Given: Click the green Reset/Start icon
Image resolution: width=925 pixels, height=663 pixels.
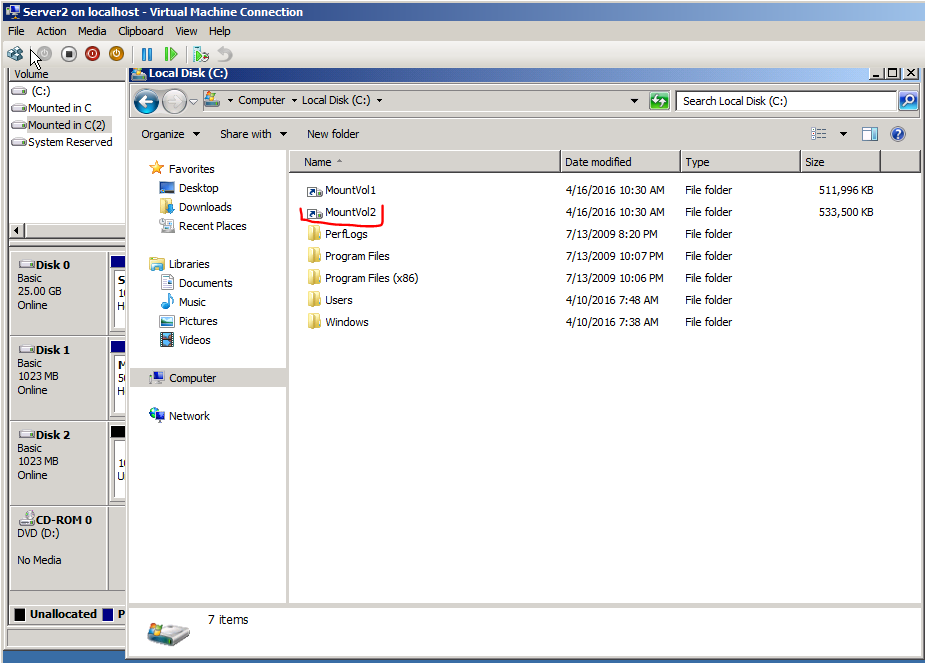Looking at the screenshot, I should click(x=171, y=54).
